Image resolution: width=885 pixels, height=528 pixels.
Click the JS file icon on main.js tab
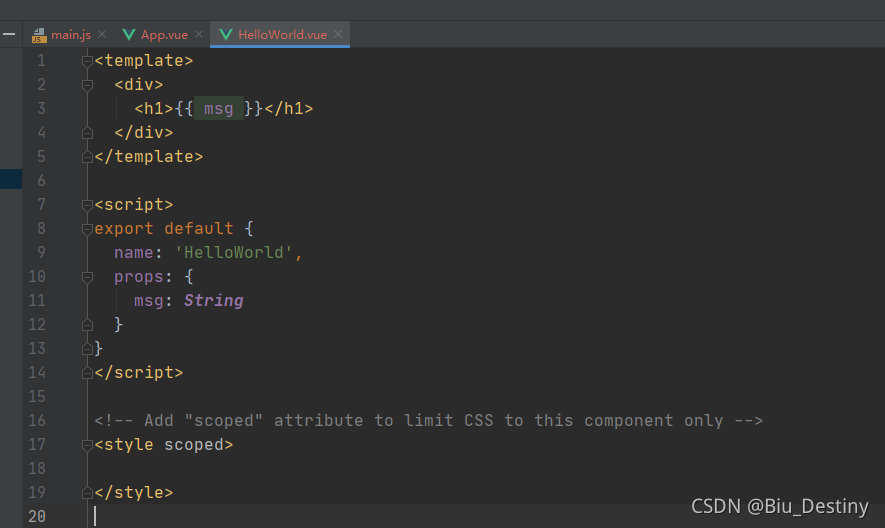pos(39,35)
